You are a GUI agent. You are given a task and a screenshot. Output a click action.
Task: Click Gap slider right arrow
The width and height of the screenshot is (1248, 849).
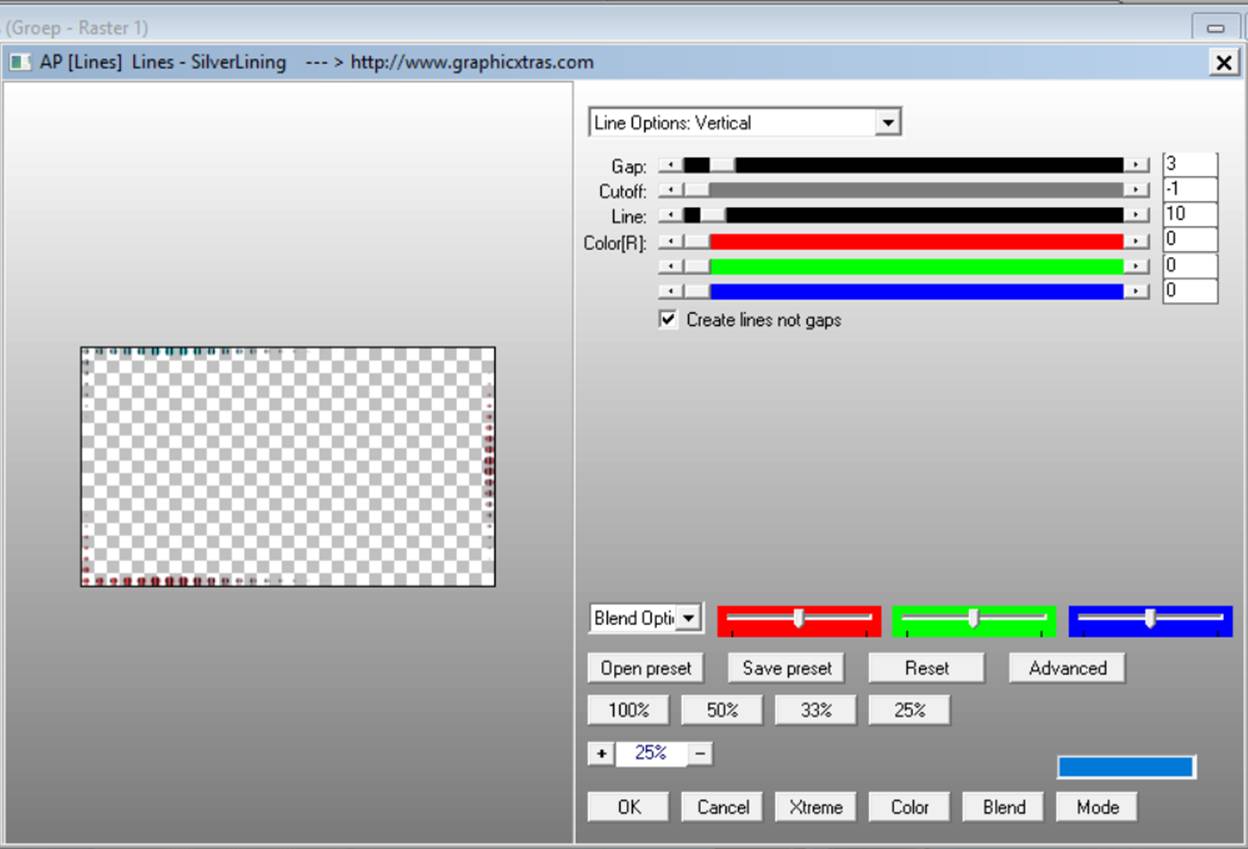point(1136,166)
